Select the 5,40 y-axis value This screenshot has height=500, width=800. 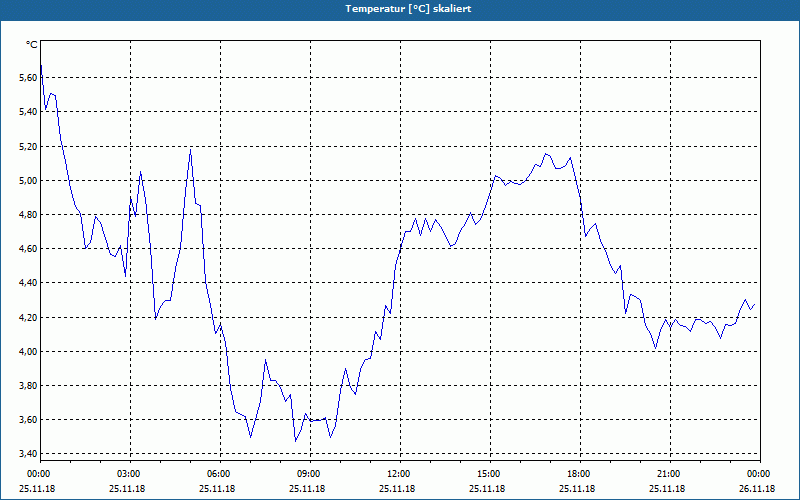click(x=28, y=112)
